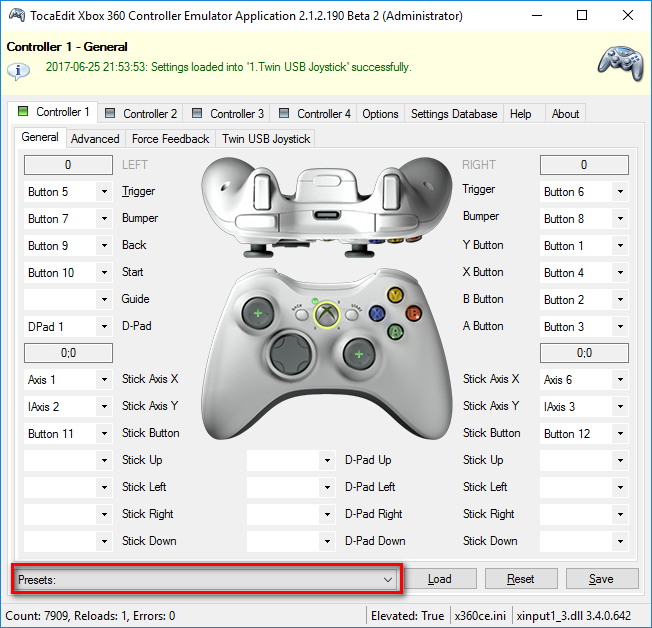Click the D-pad on controller image
The width and height of the screenshot is (652, 628).
(x=291, y=354)
